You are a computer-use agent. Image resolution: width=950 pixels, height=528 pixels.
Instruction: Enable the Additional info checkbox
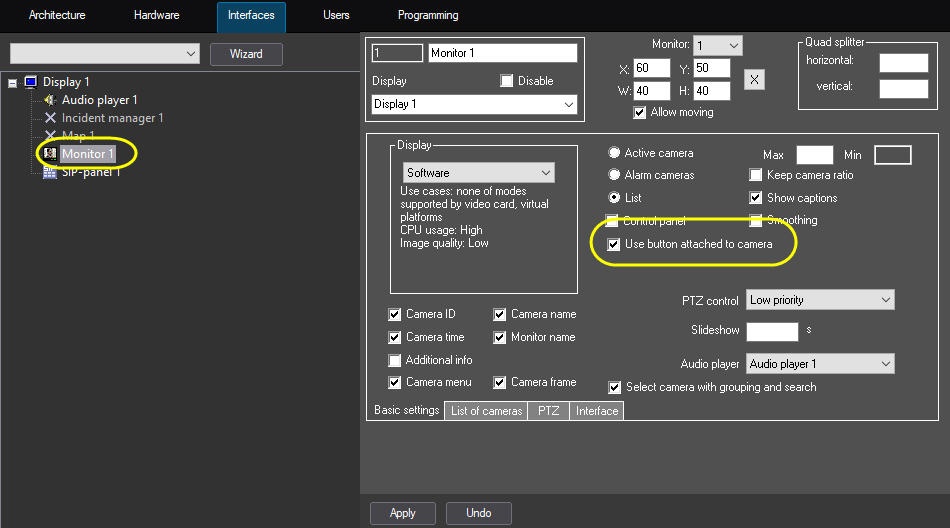point(395,360)
